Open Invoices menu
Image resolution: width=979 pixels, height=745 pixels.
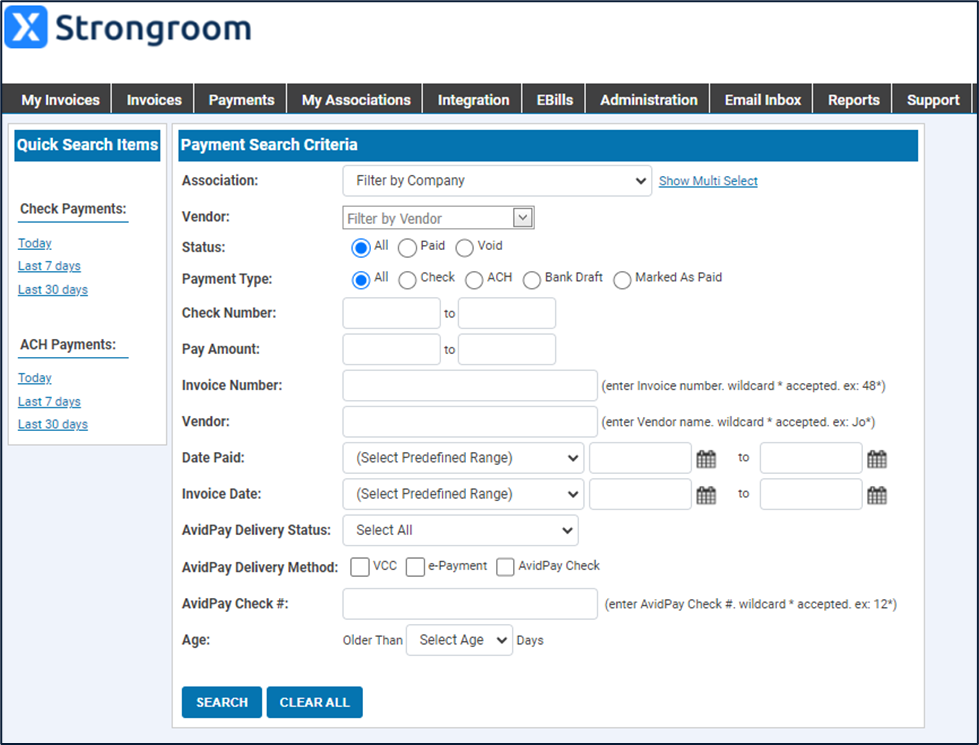click(154, 100)
